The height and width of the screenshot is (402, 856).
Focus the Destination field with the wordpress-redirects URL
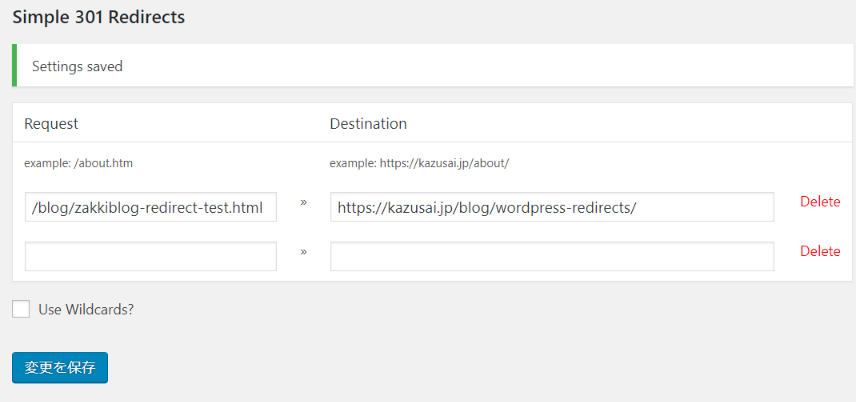coord(551,207)
